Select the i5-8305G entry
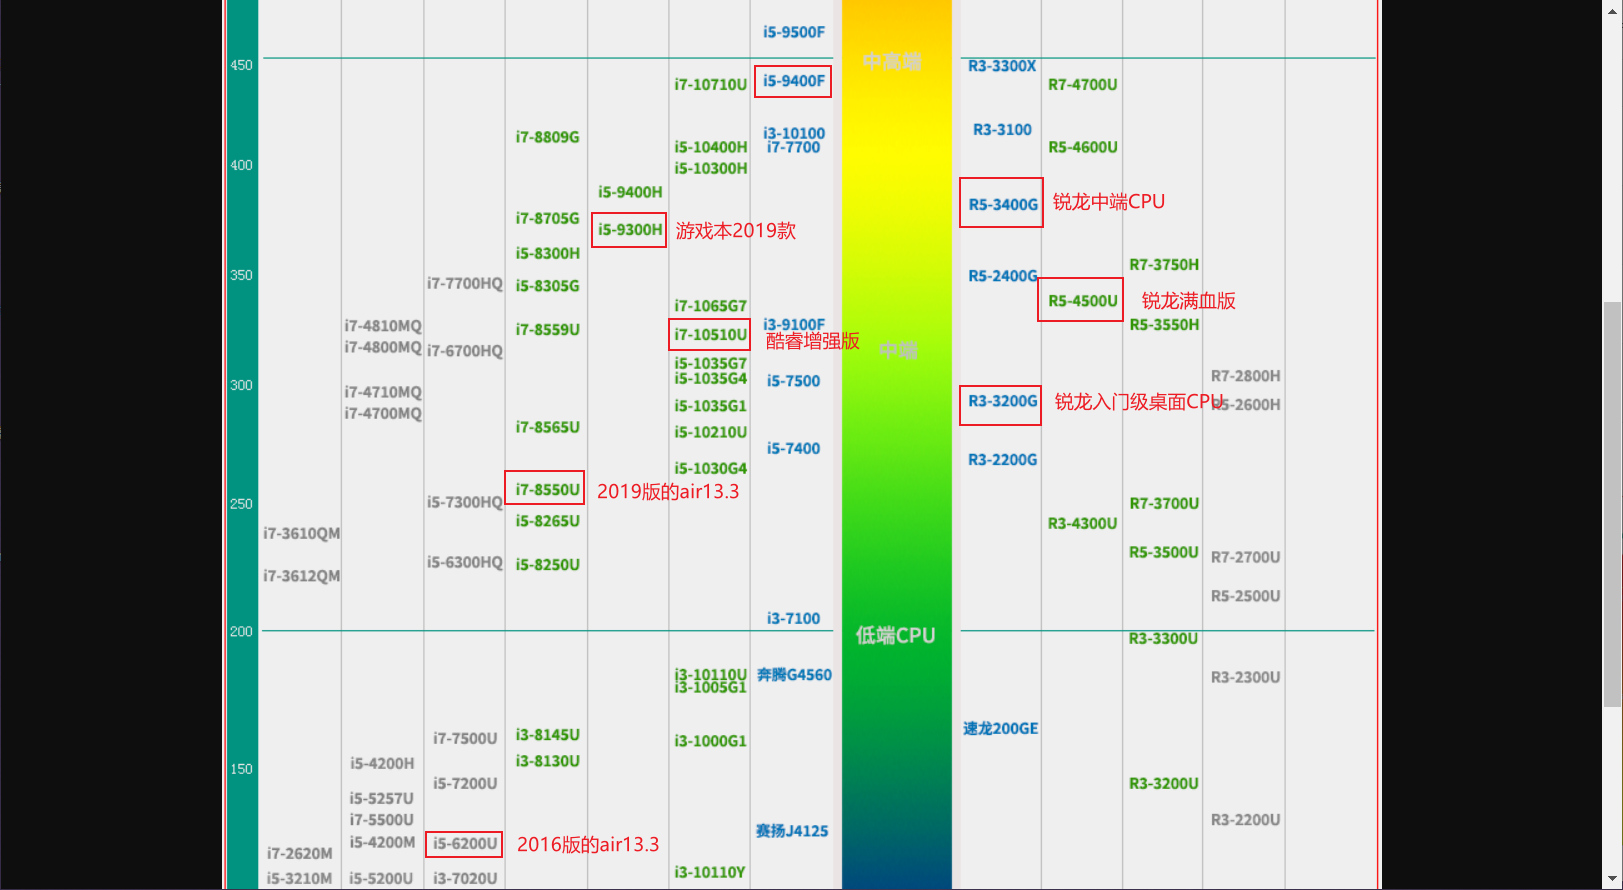 [547, 286]
